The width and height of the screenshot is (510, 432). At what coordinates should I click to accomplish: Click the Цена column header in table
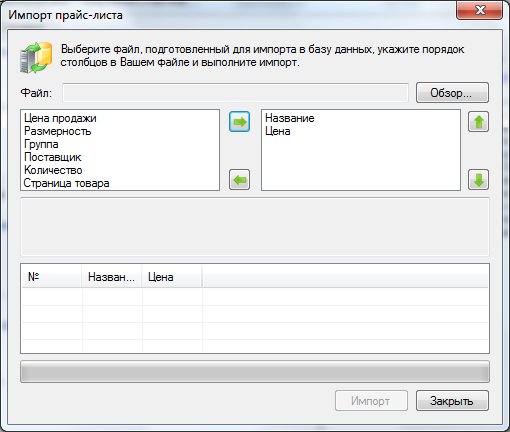(x=171, y=277)
